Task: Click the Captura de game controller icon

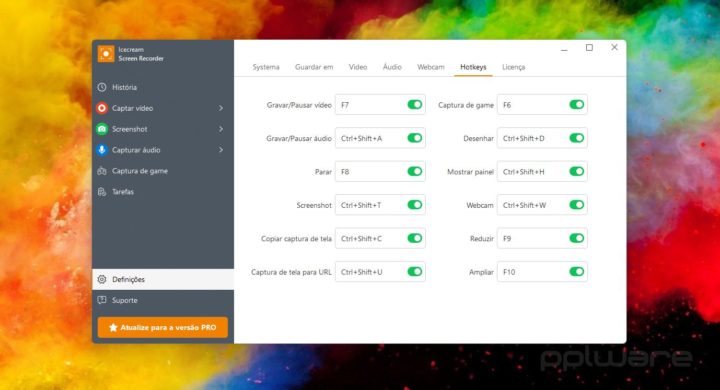Action: point(102,171)
